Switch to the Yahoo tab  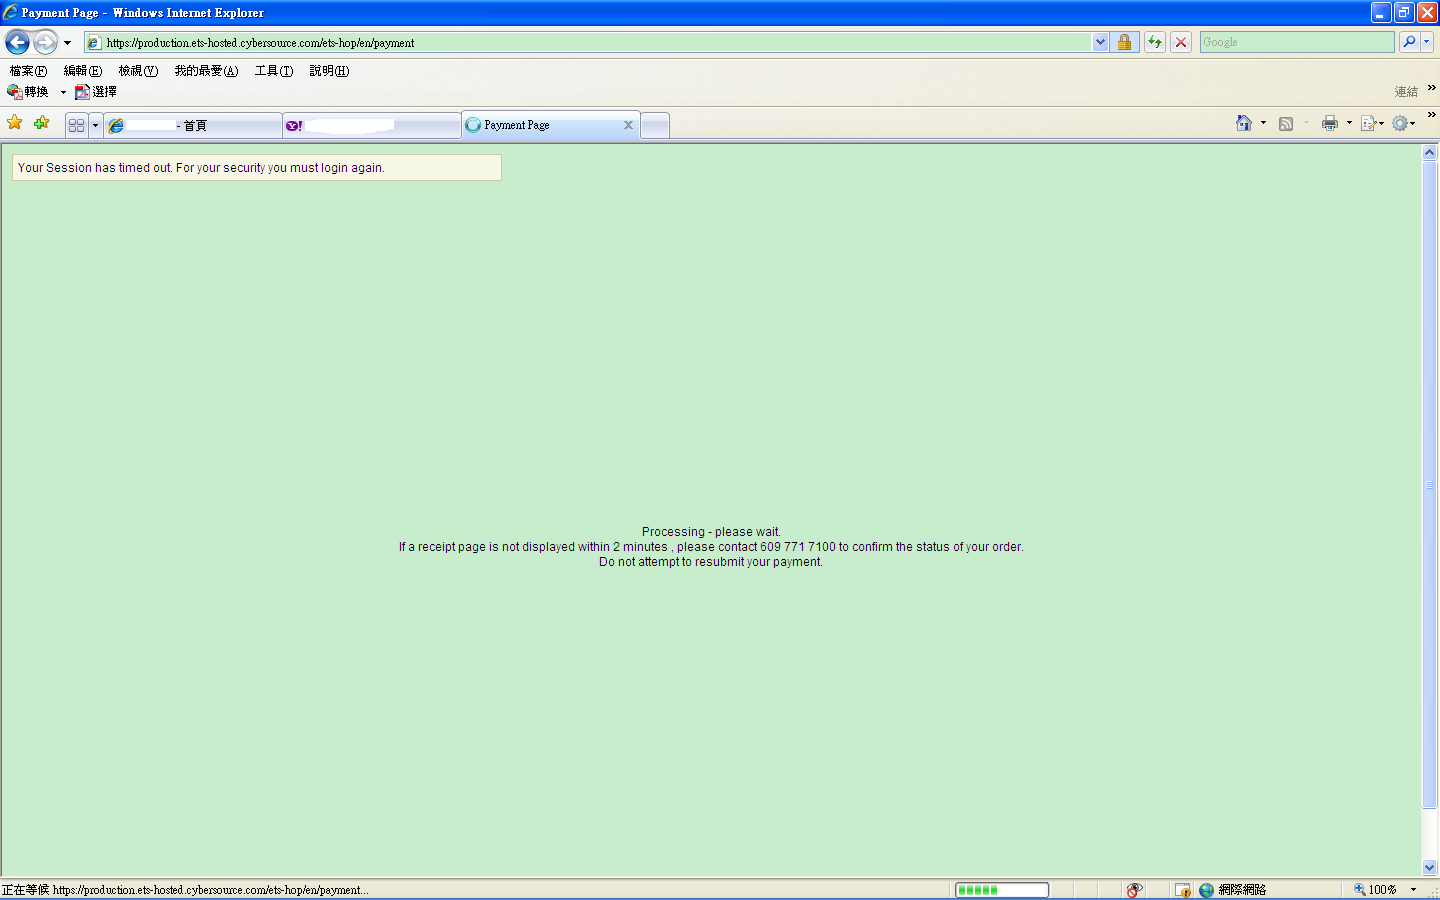[x=371, y=126]
